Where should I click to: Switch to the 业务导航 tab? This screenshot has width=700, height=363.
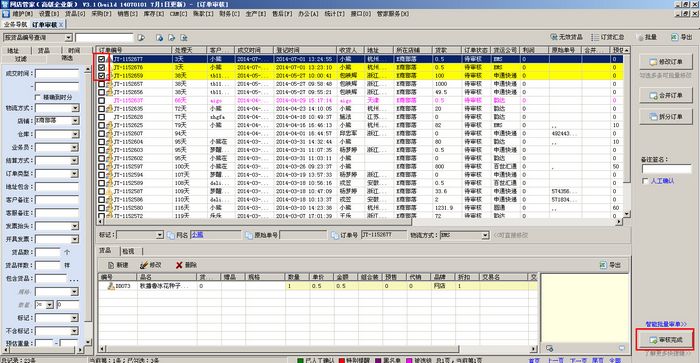pyautogui.click(x=15, y=25)
